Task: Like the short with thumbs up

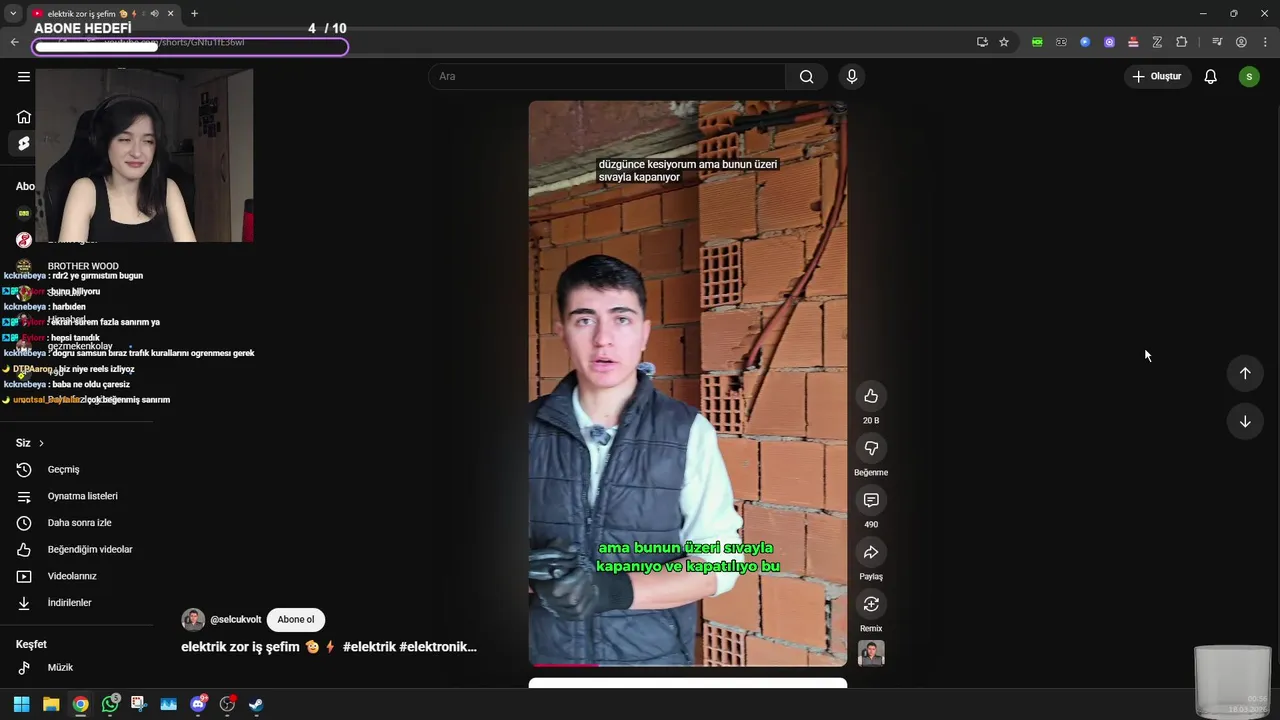Action: point(871,396)
